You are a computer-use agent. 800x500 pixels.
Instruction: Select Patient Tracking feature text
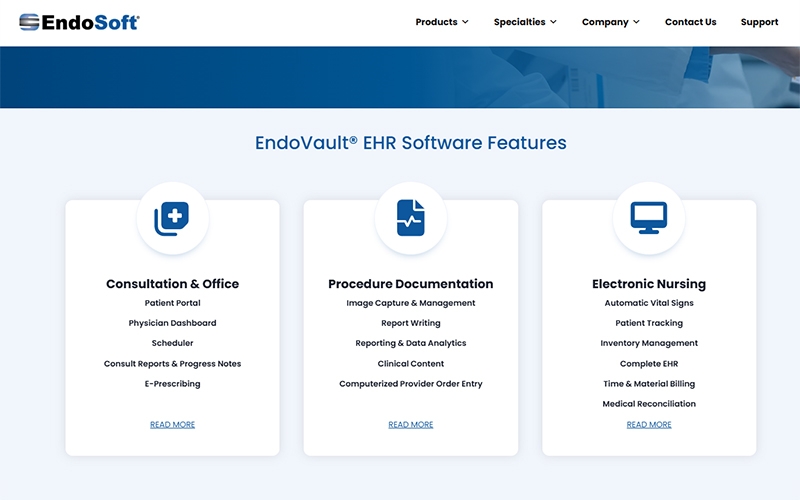point(649,323)
